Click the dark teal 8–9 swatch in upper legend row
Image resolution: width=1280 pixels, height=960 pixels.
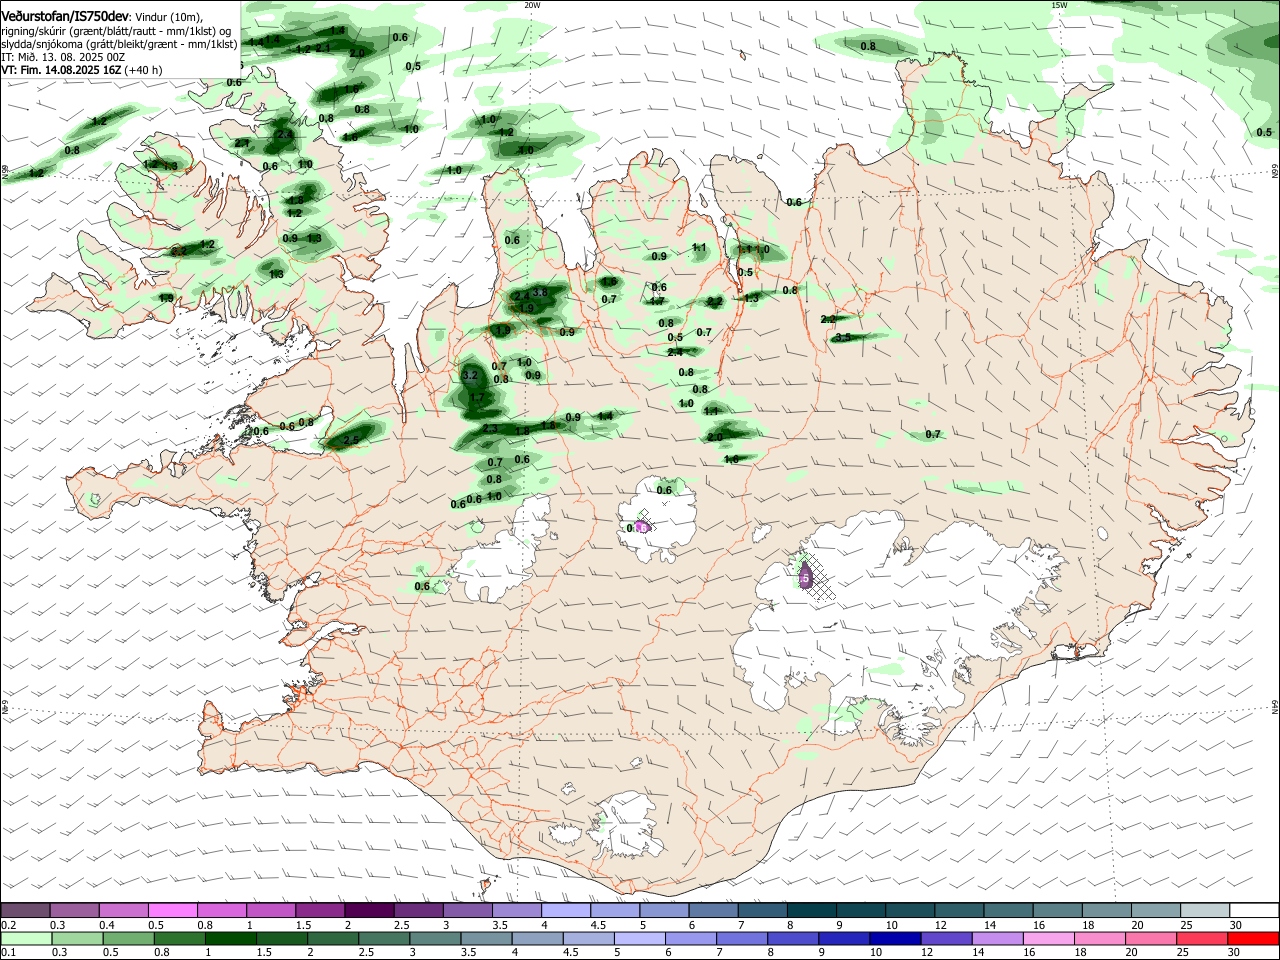(x=812, y=910)
